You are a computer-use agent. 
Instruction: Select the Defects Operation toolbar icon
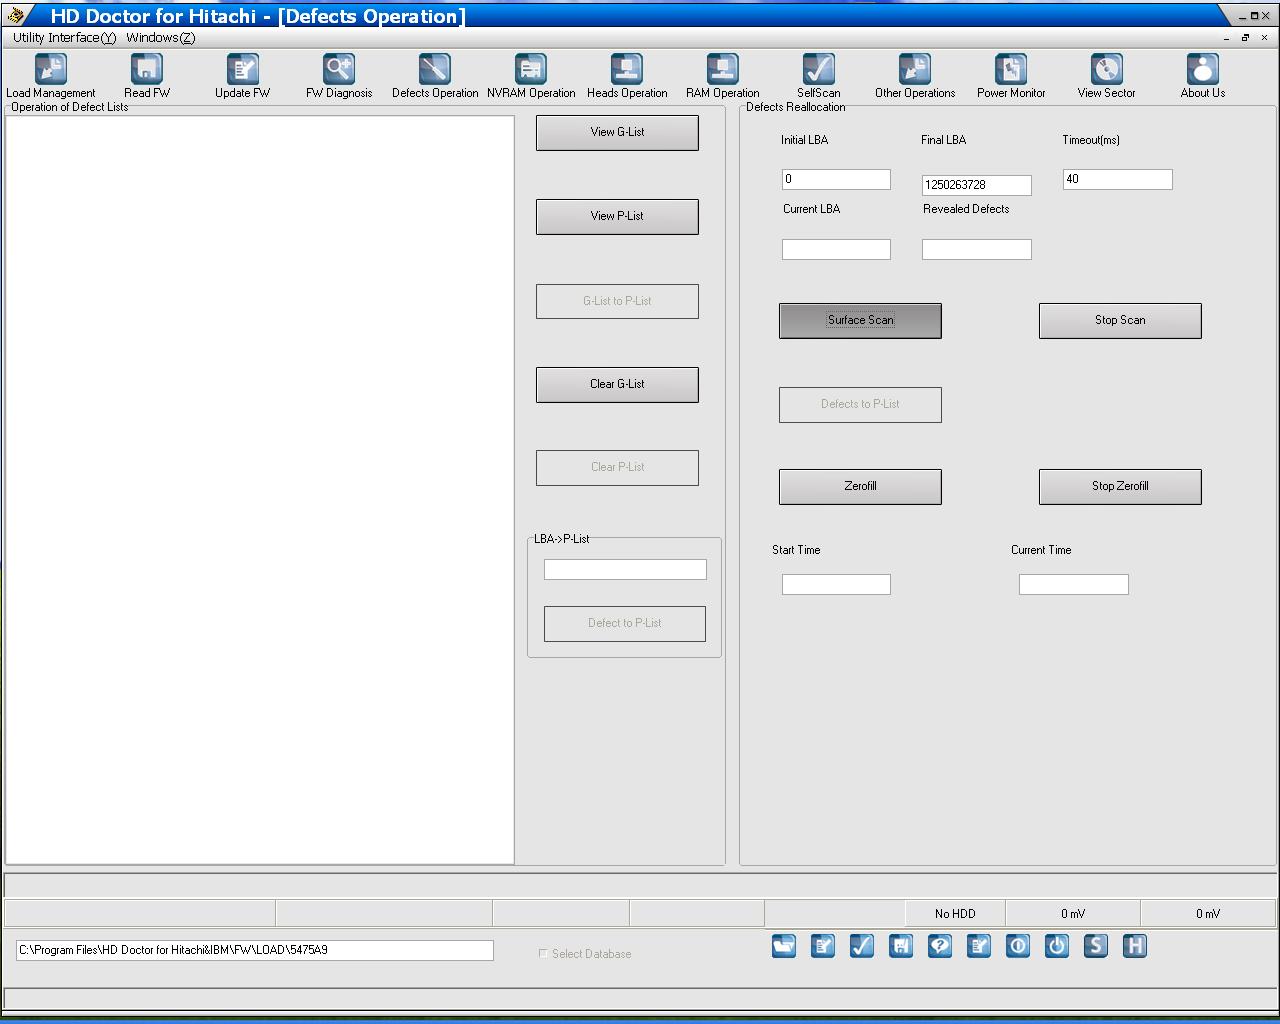tap(435, 76)
